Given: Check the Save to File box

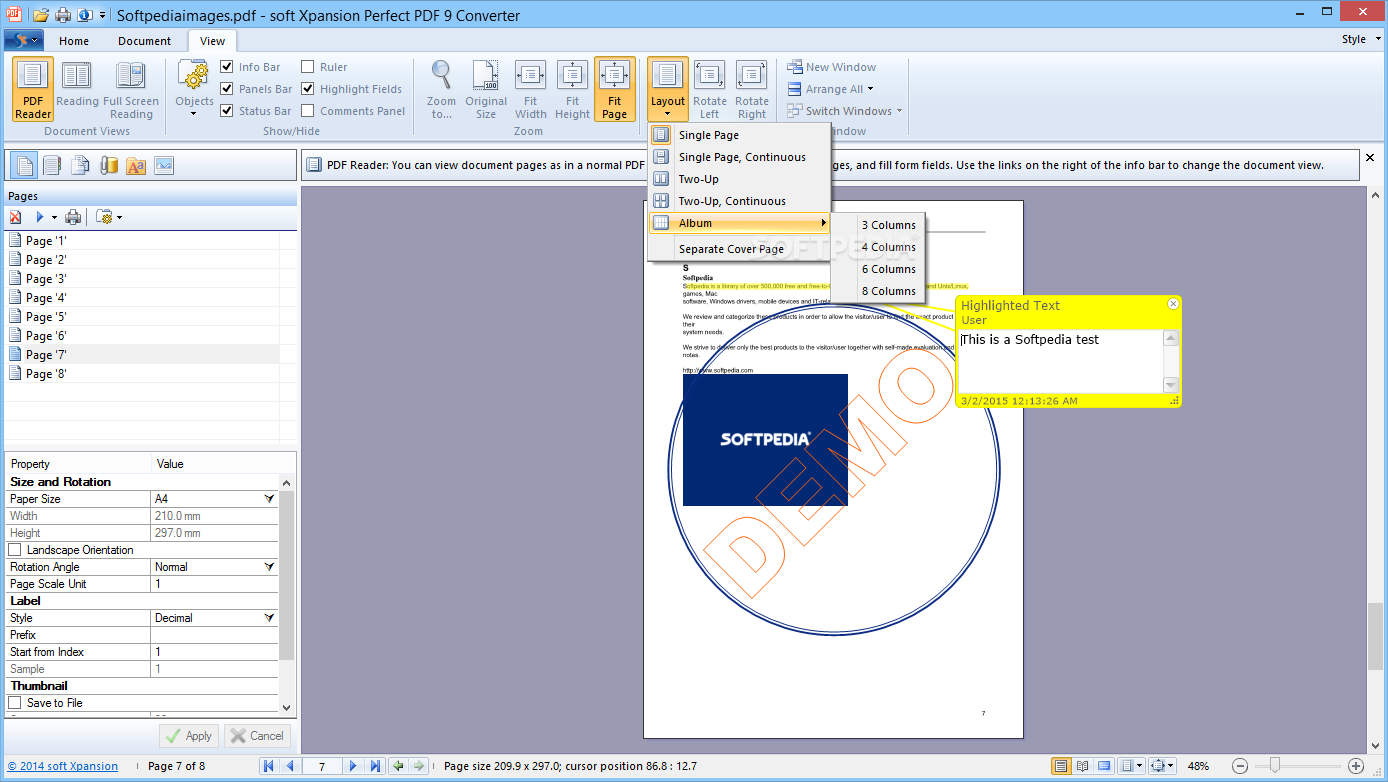Looking at the screenshot, I should tap(15, 703).
